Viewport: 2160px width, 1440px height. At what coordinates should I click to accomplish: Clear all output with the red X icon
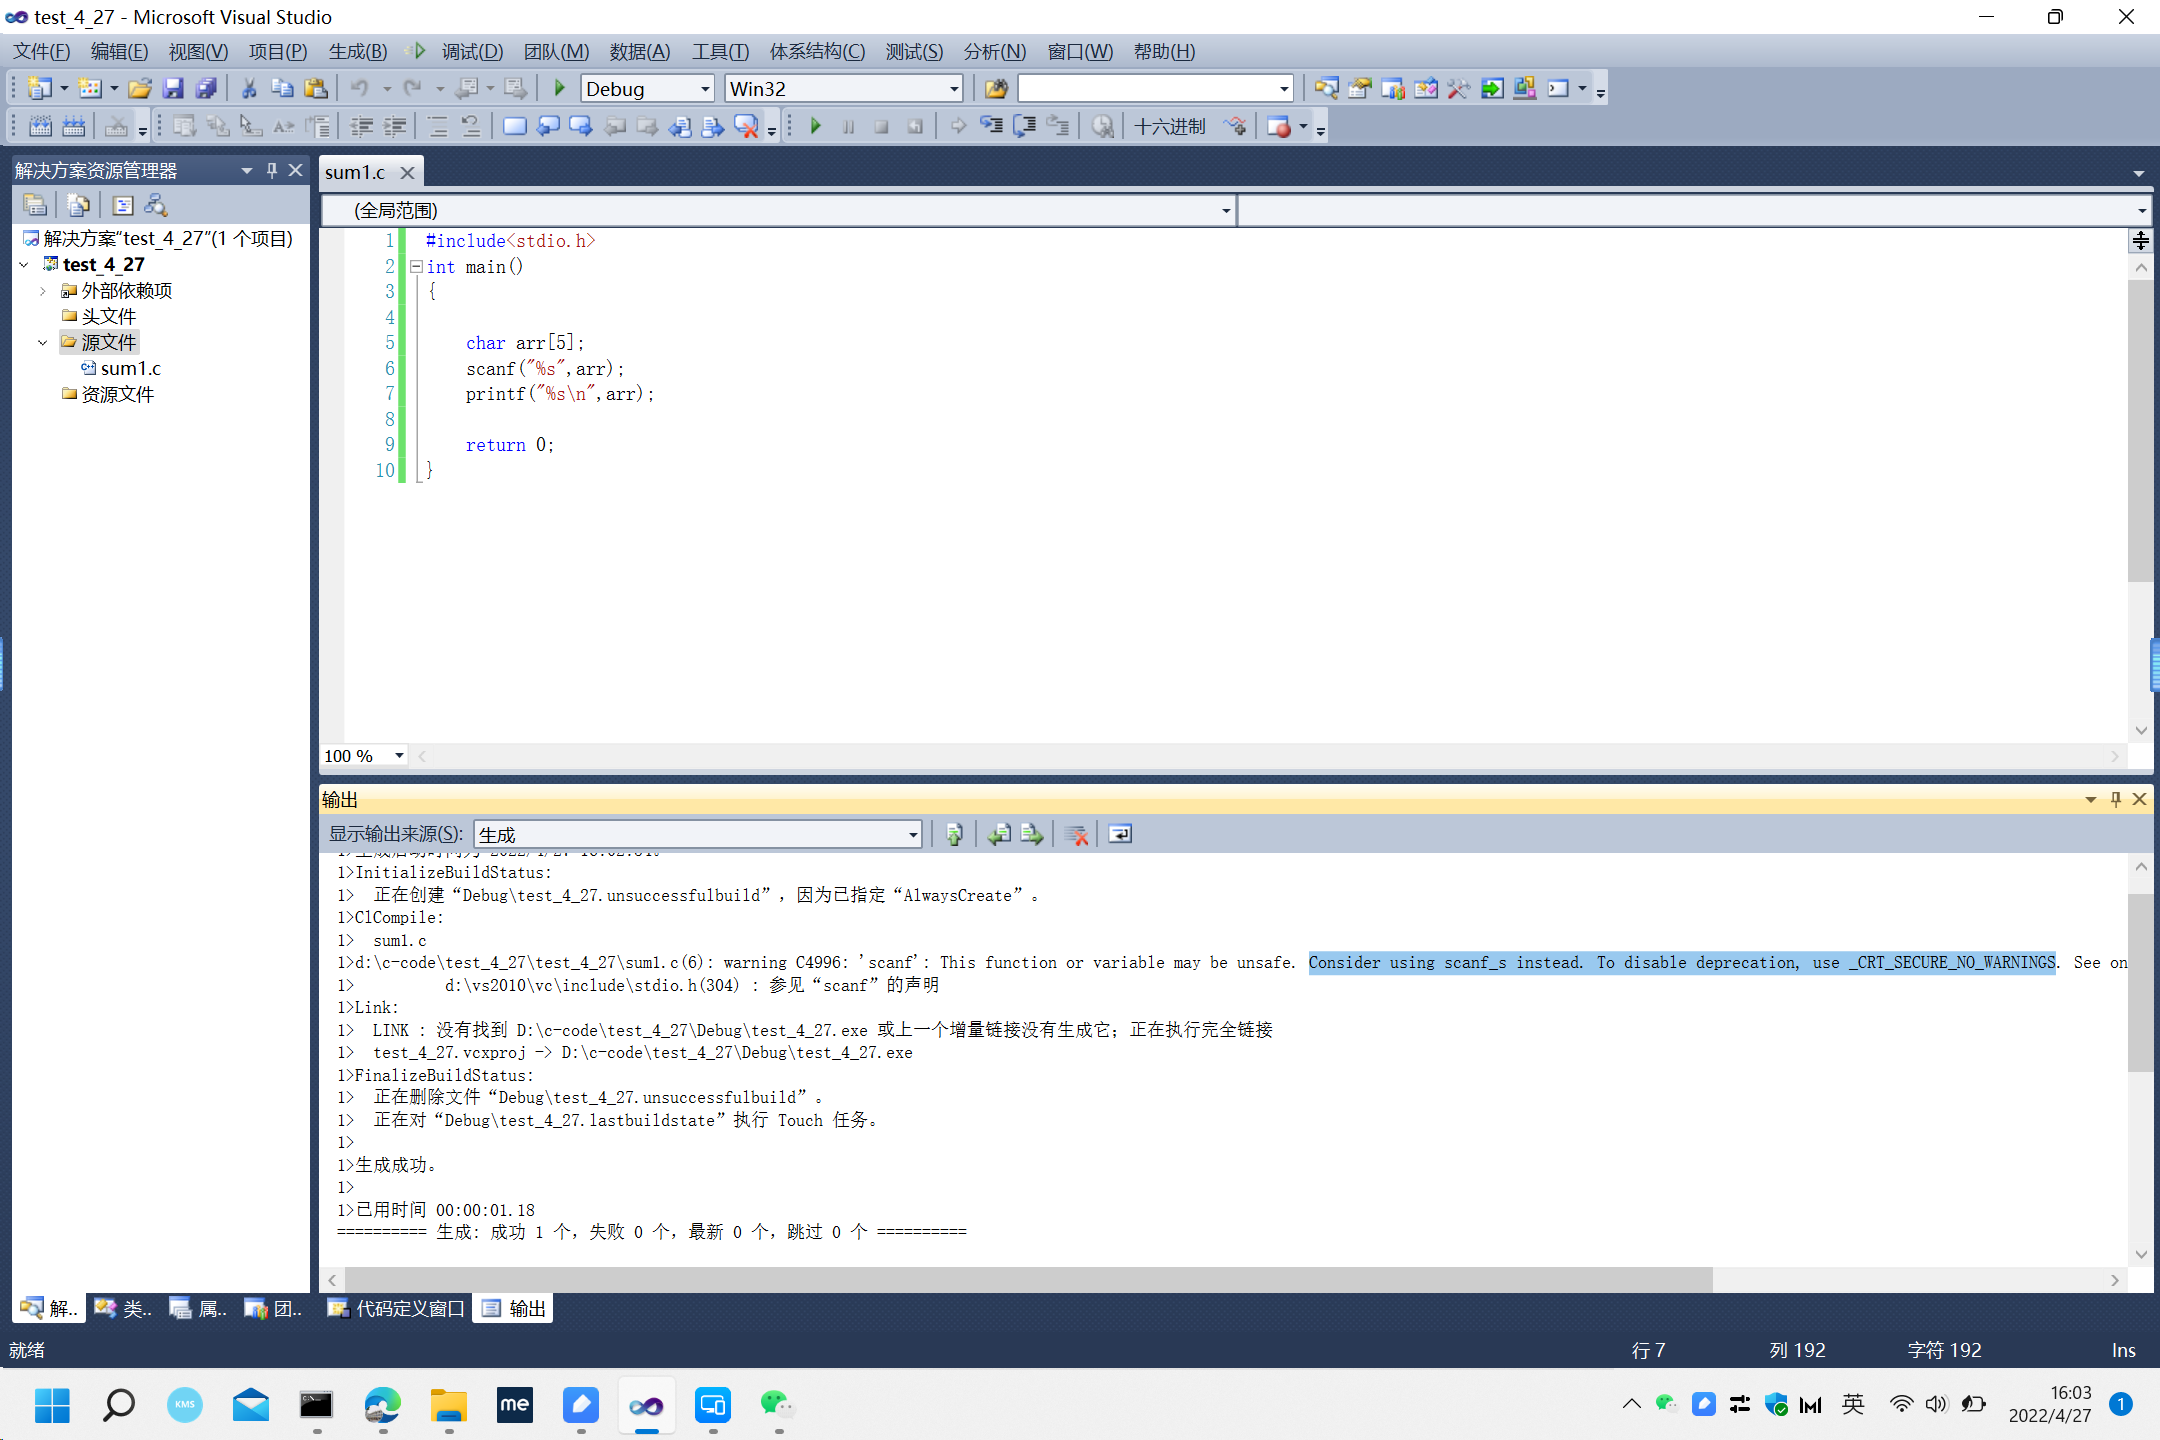(1077, 834)
